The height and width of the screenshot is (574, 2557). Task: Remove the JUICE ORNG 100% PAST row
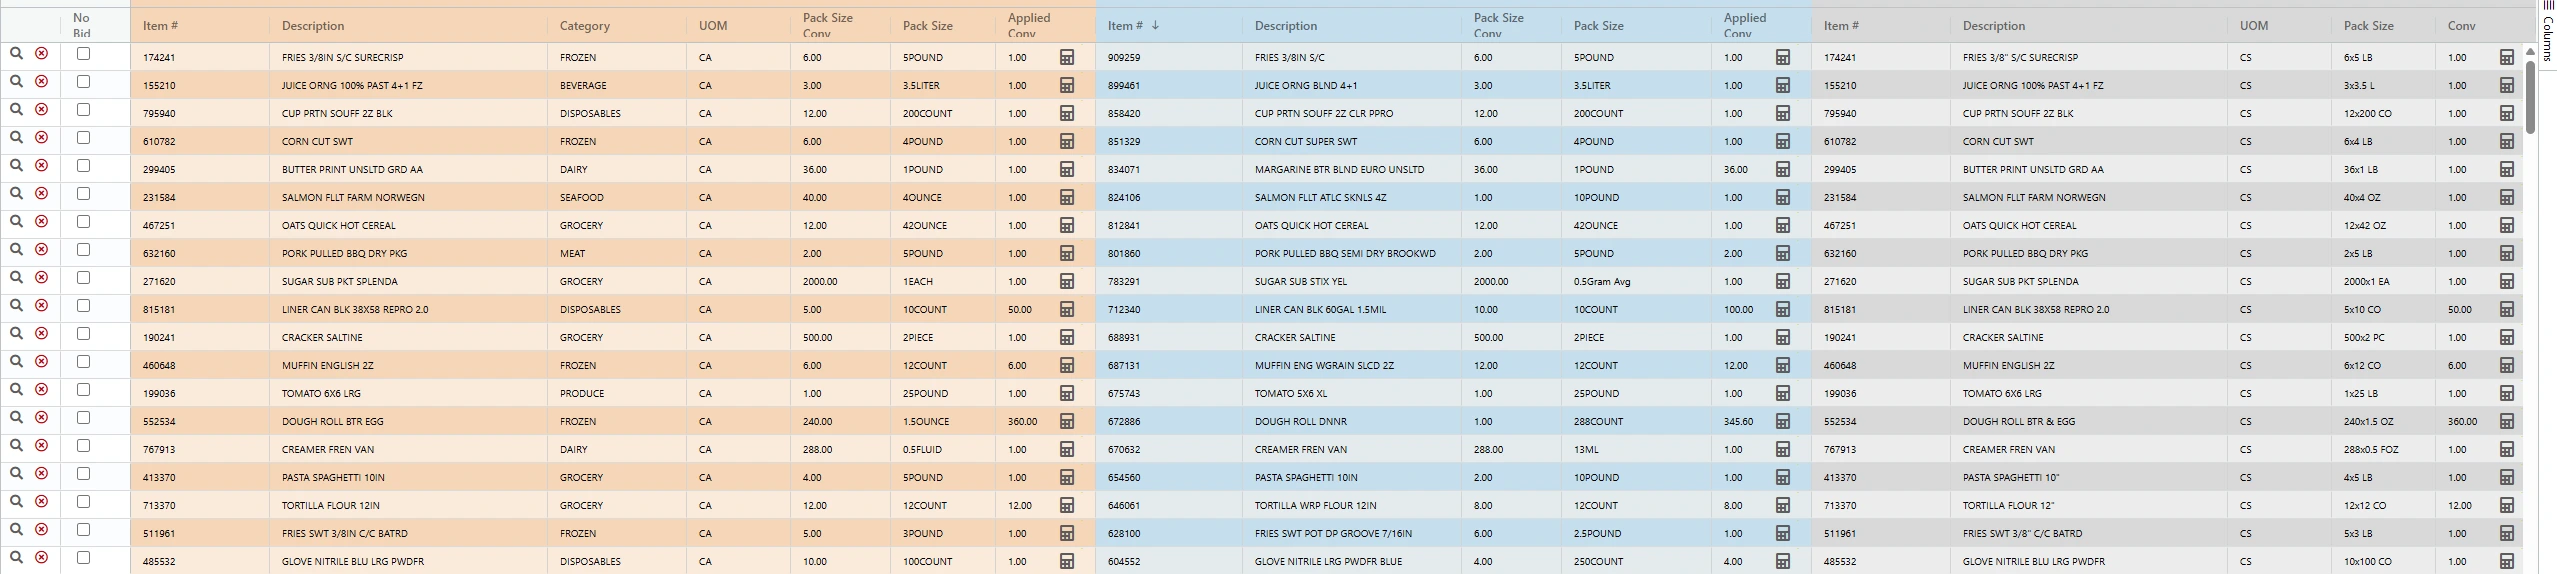(x=42, y=81)
